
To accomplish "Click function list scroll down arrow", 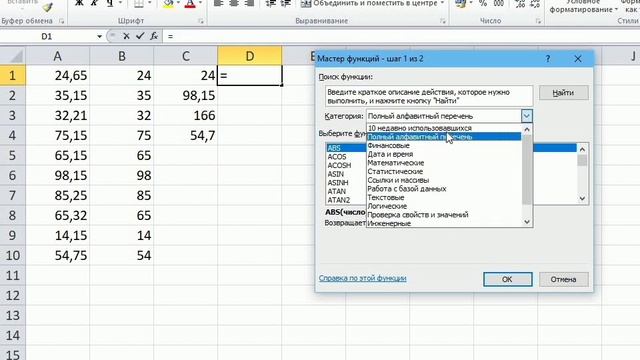I will pos(582,198).
